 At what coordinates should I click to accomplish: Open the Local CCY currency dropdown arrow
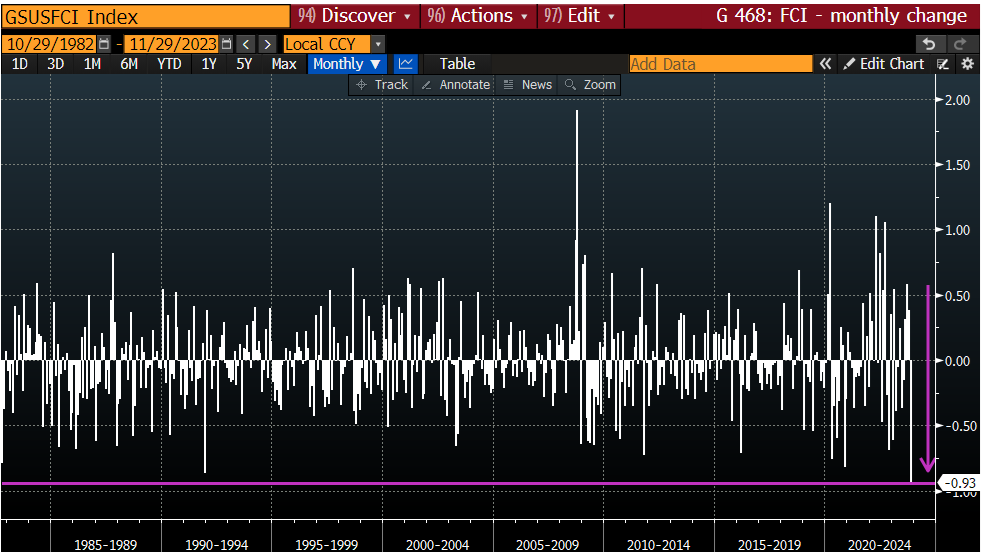pyautogui.click(x=378, y=44)
